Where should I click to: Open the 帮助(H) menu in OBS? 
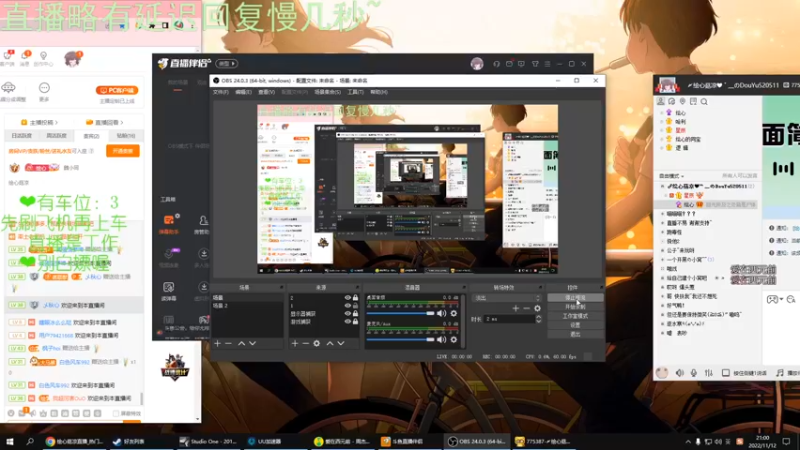point(379,92)
